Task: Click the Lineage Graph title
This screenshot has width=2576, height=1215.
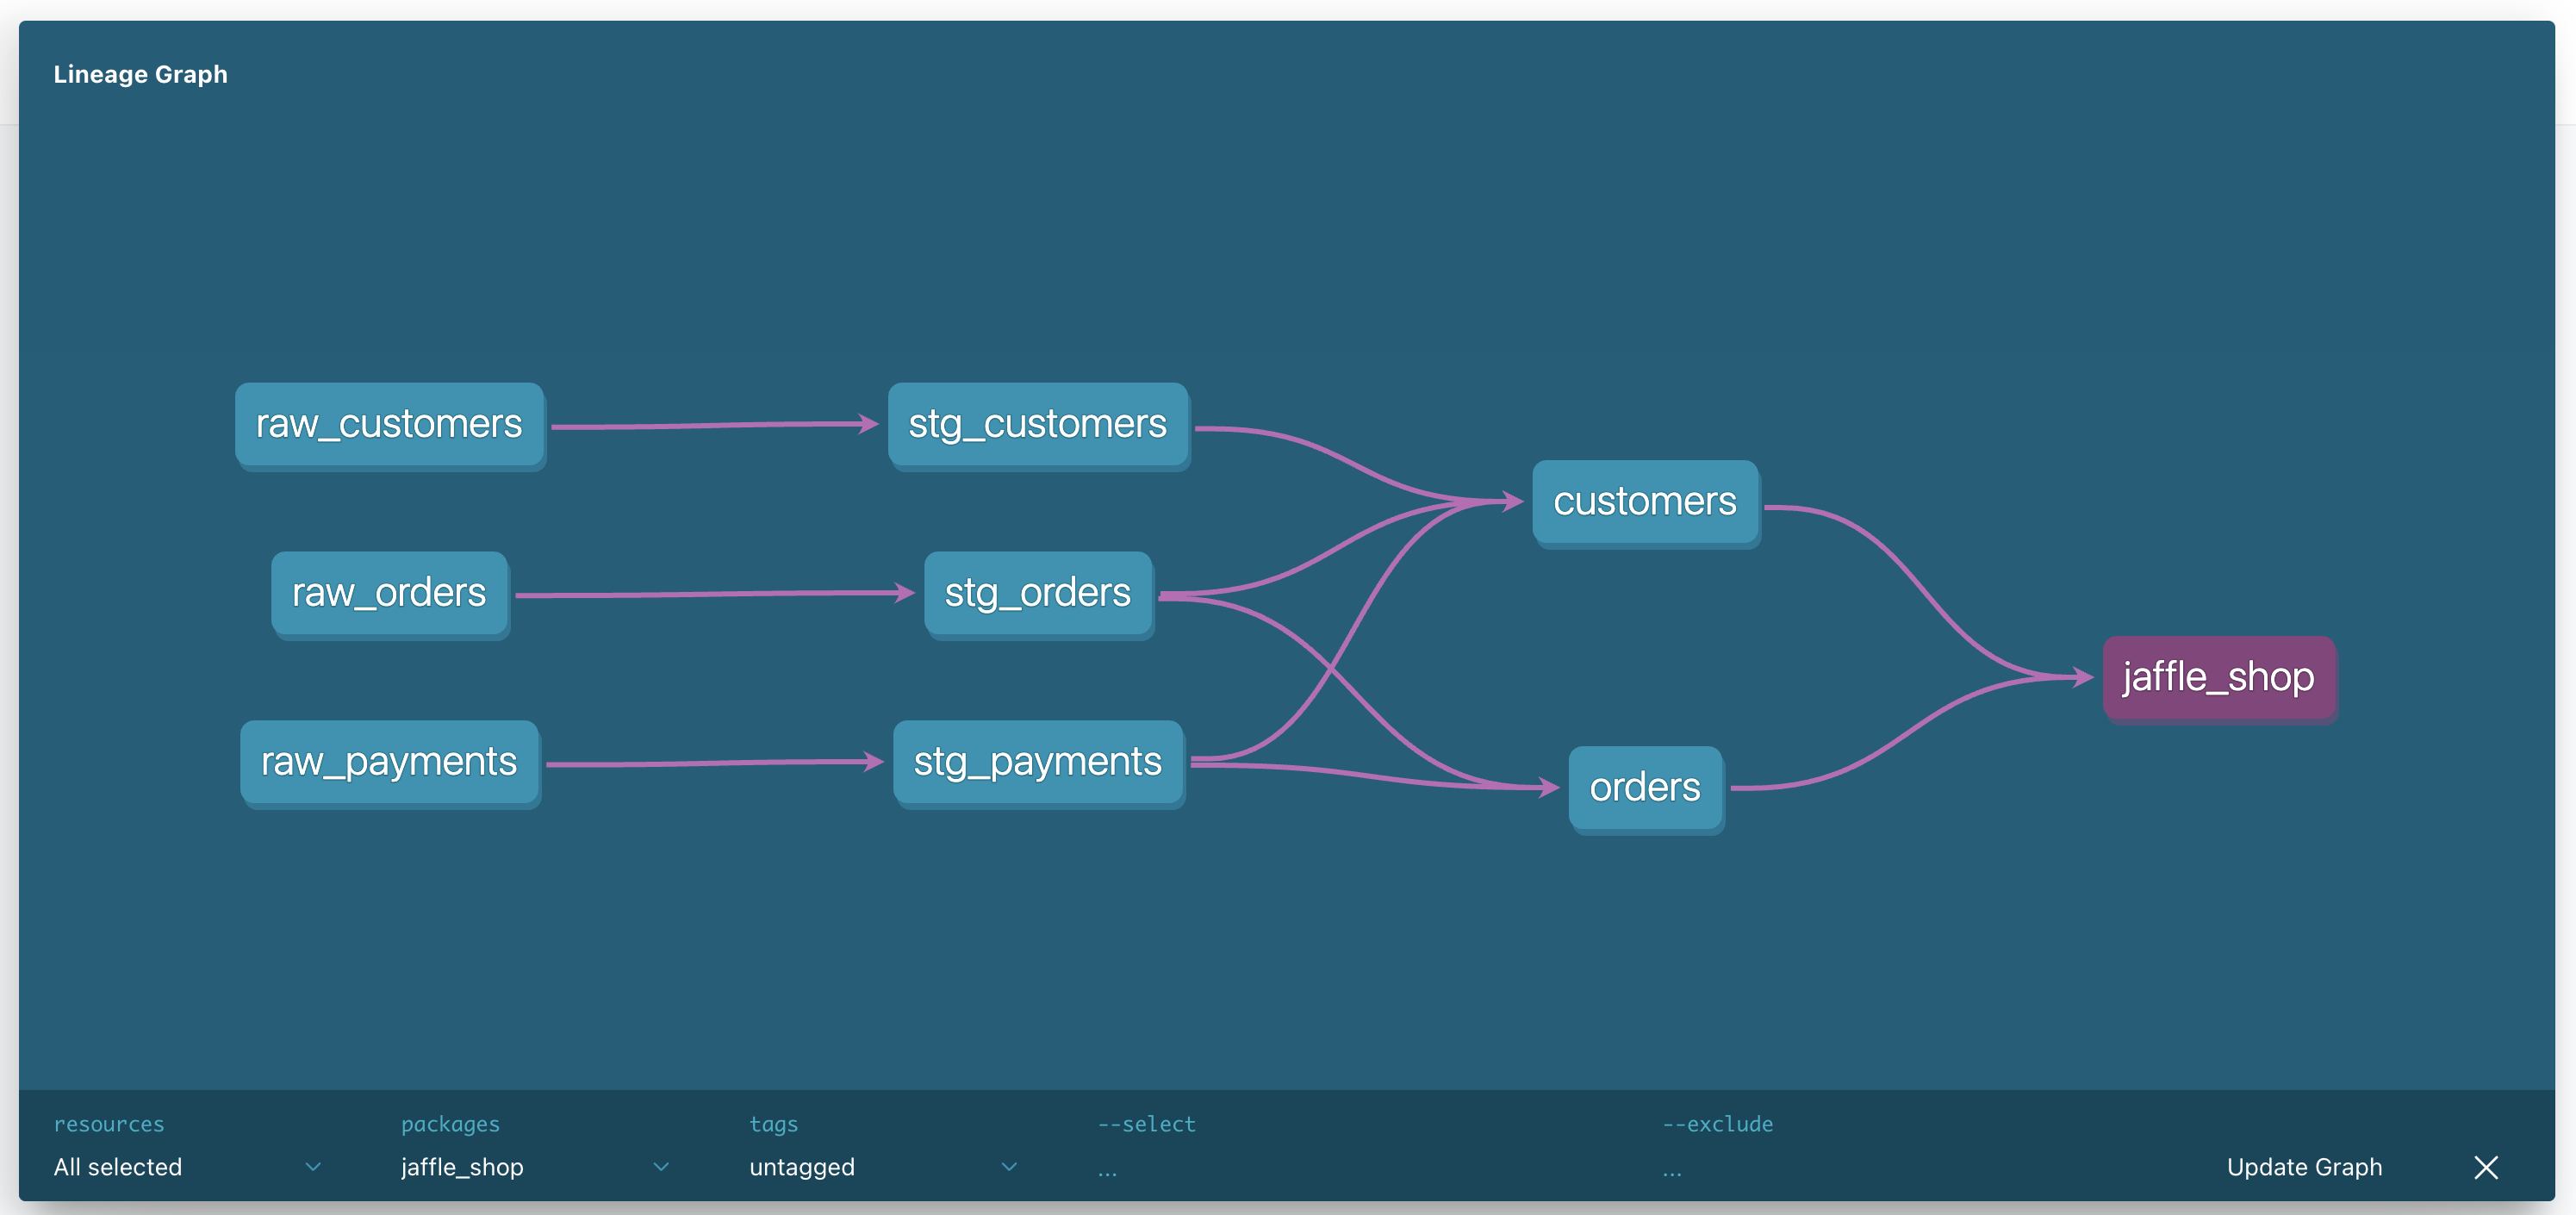Action: [140, 75]
